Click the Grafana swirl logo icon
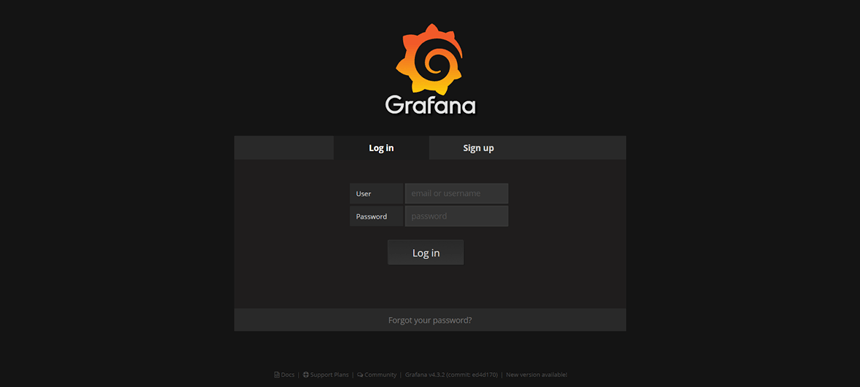This screenshot has height=387, width=860. [429, 59]
